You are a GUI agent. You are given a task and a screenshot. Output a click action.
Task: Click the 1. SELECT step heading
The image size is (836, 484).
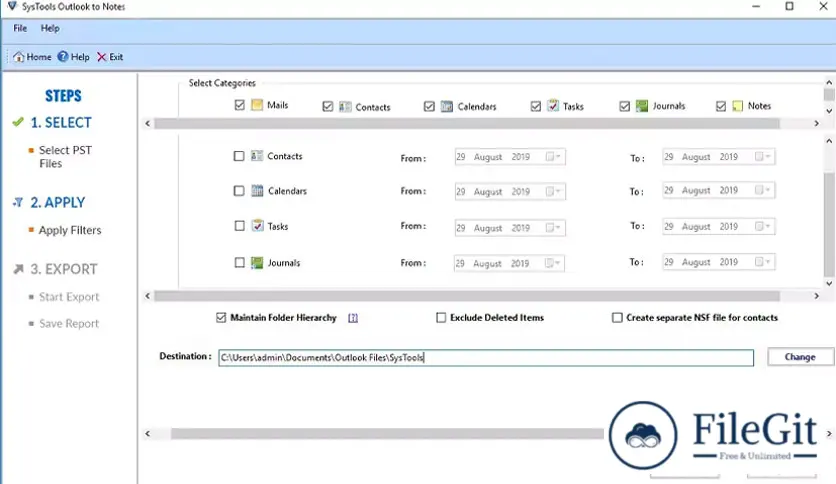[61, 123]
